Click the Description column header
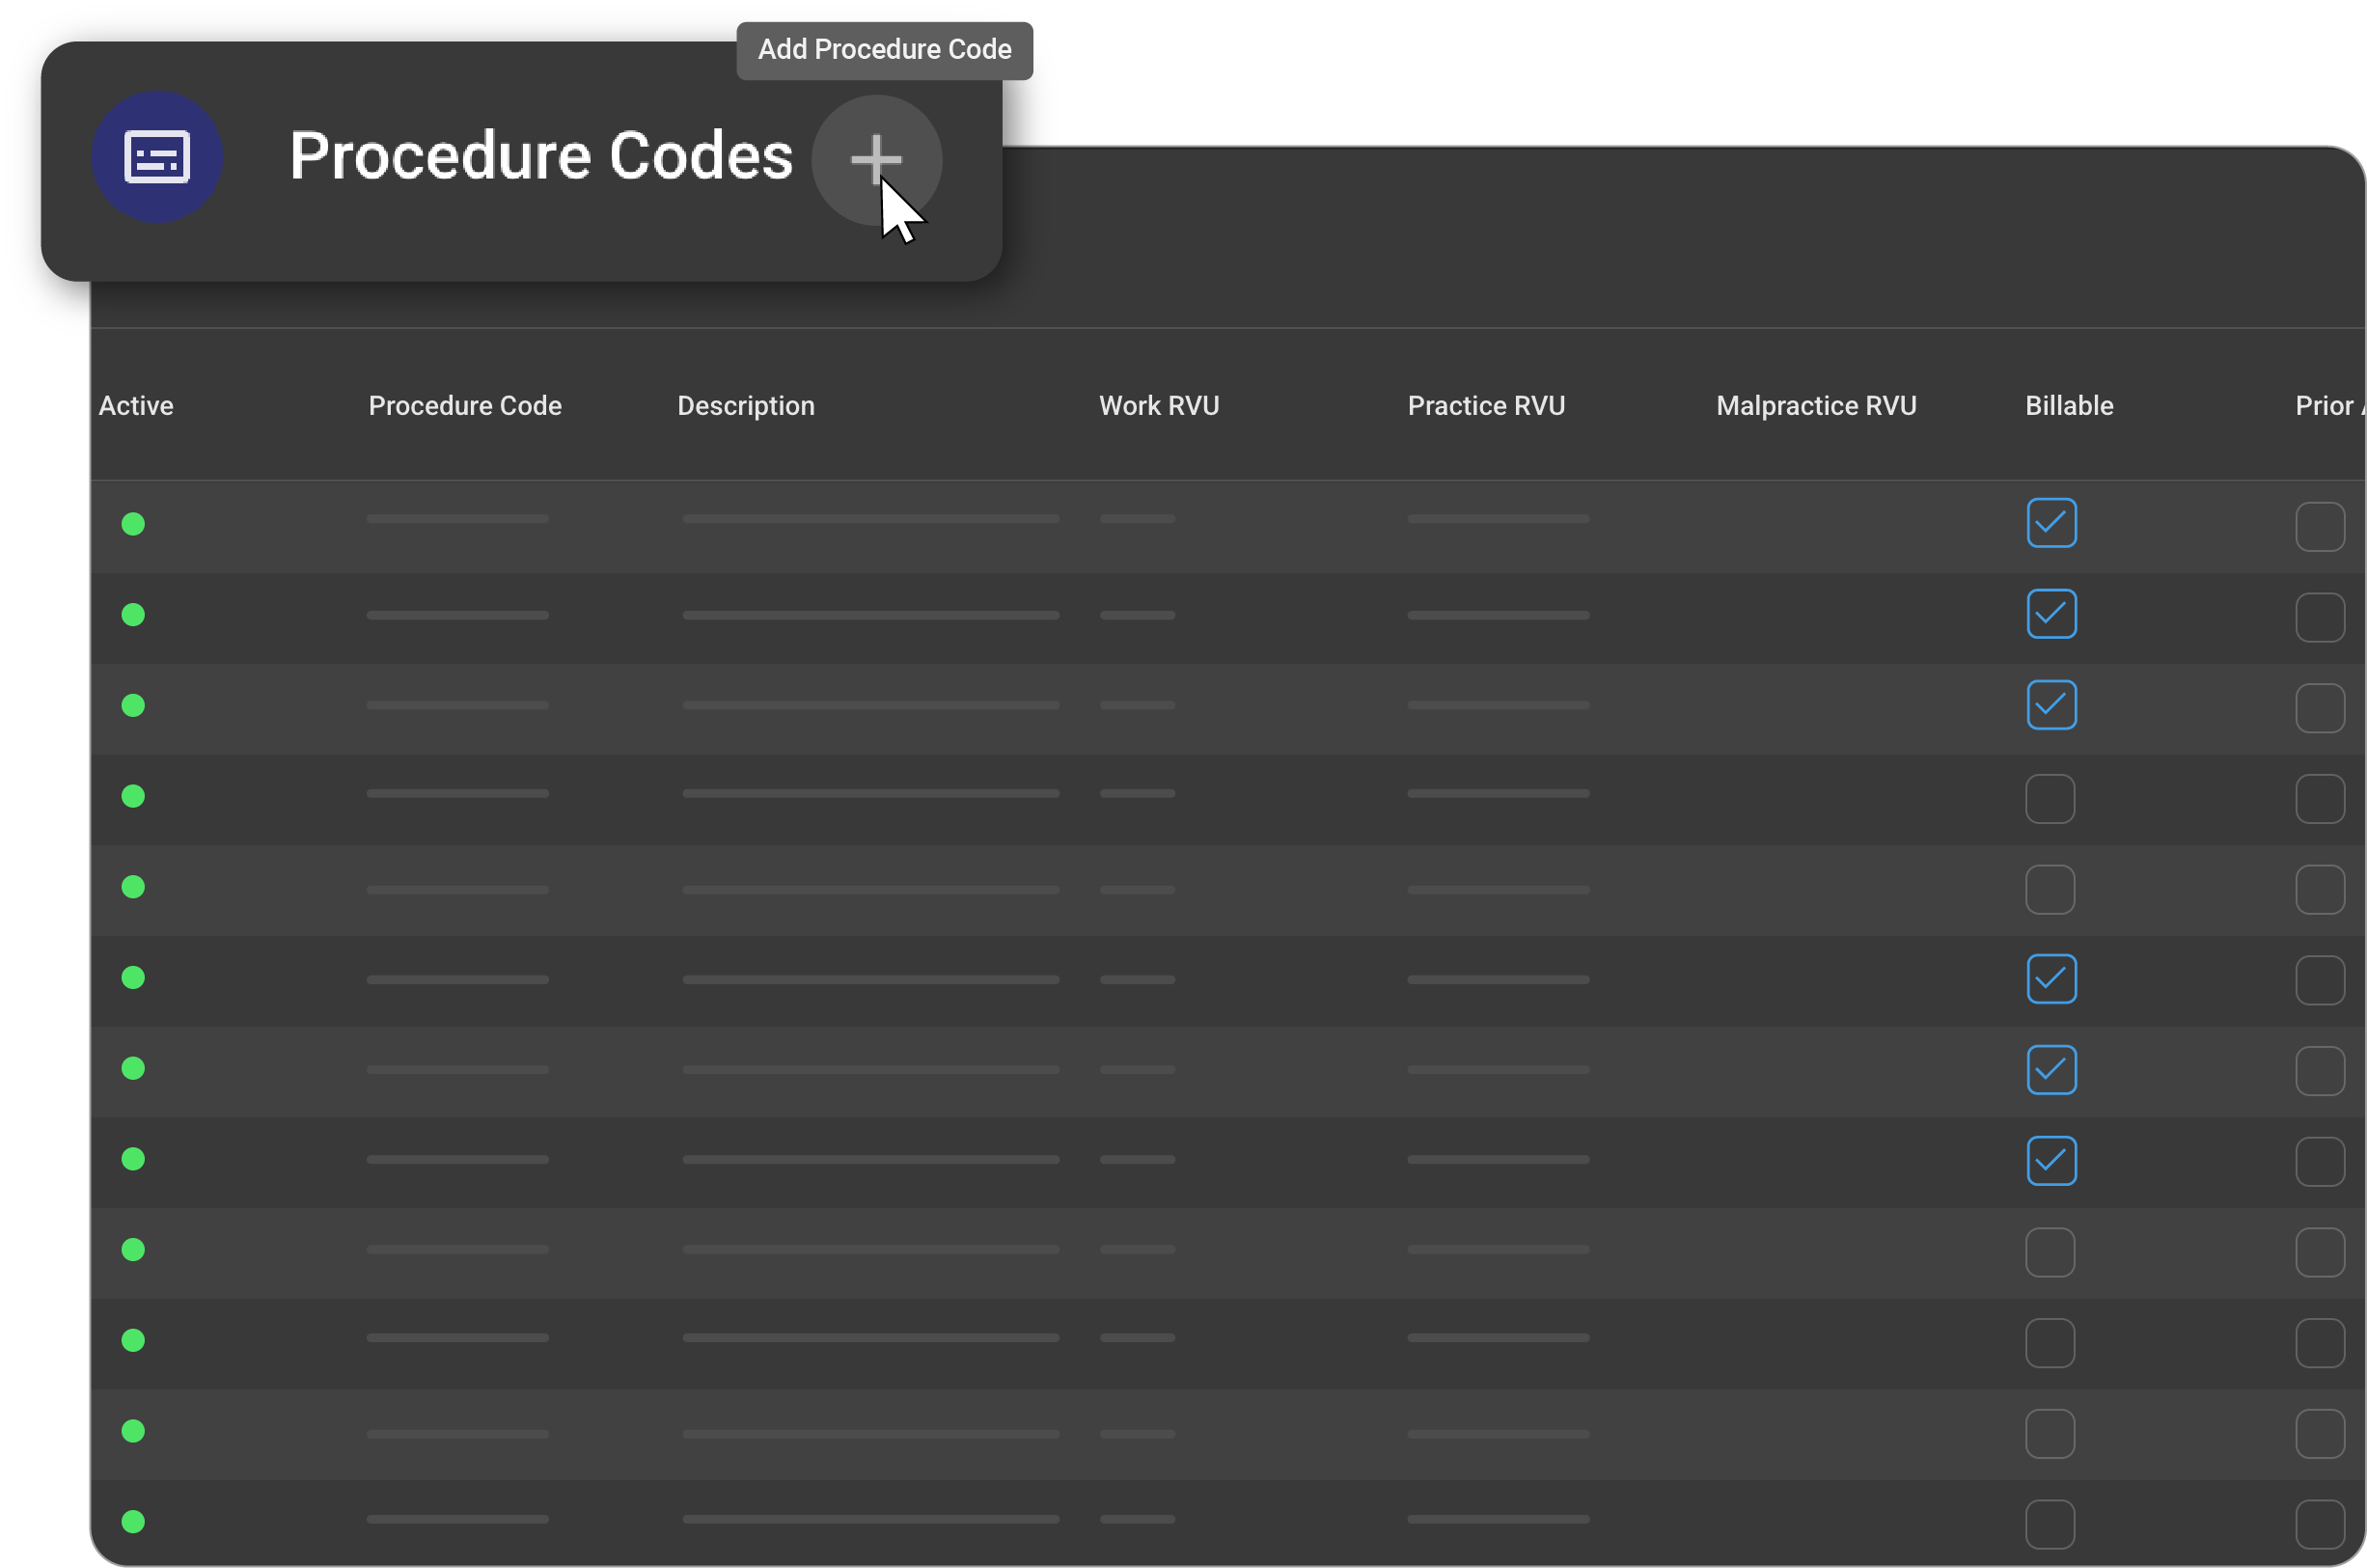 point(745,406)
